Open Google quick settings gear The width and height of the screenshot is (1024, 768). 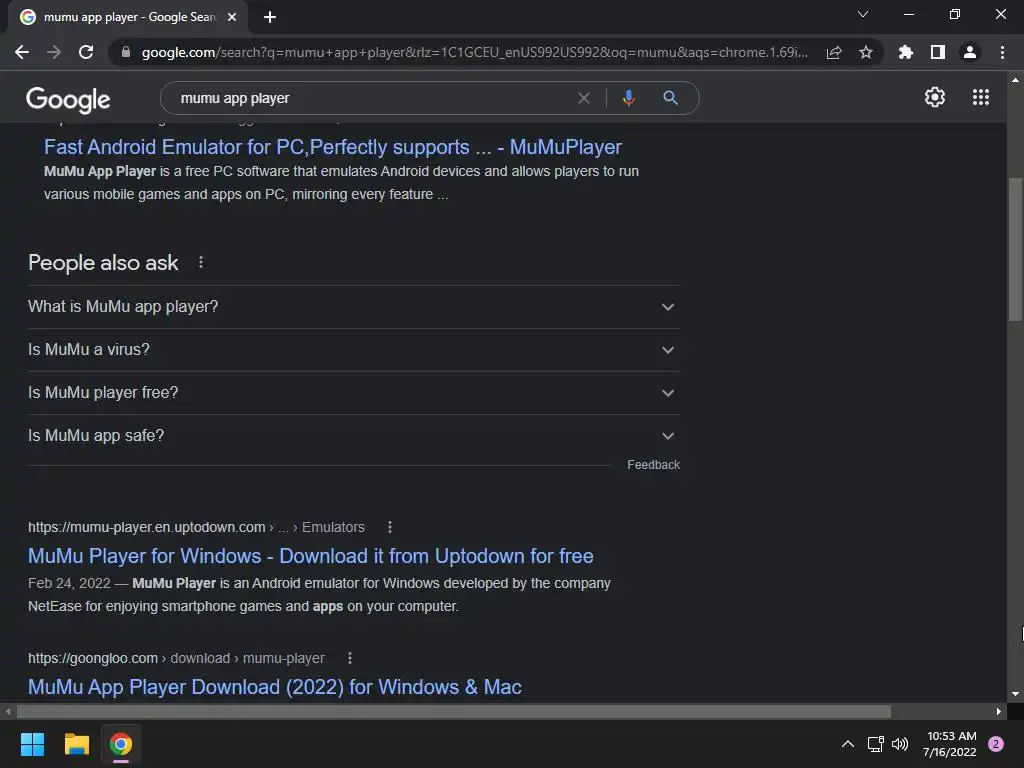pos(935,97)
